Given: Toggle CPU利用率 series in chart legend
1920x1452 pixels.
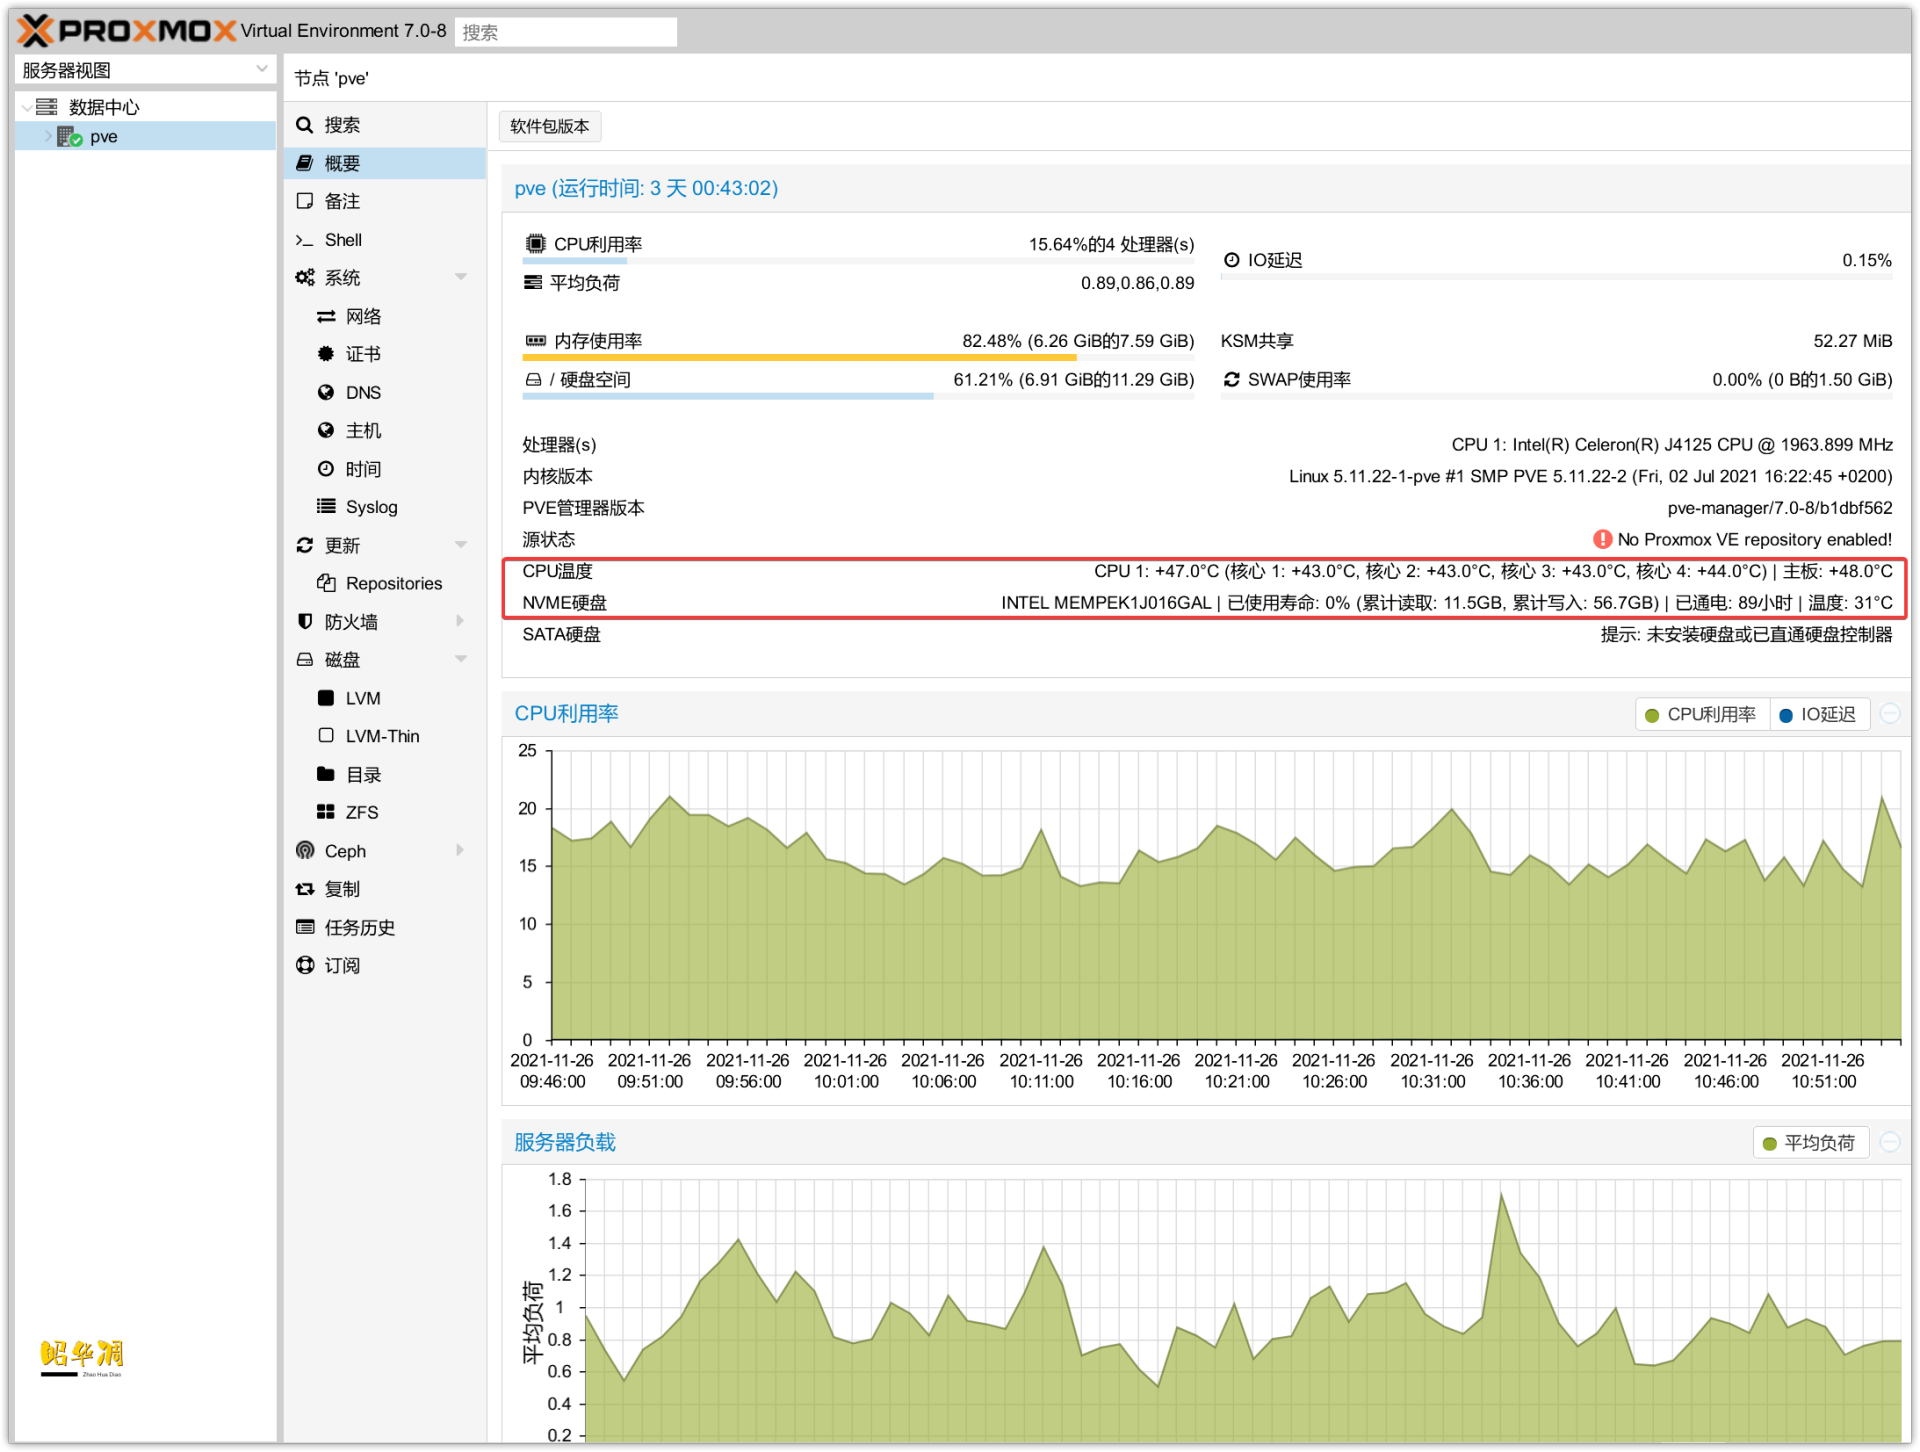Looking at the screenshot, I should [1701, 715].
